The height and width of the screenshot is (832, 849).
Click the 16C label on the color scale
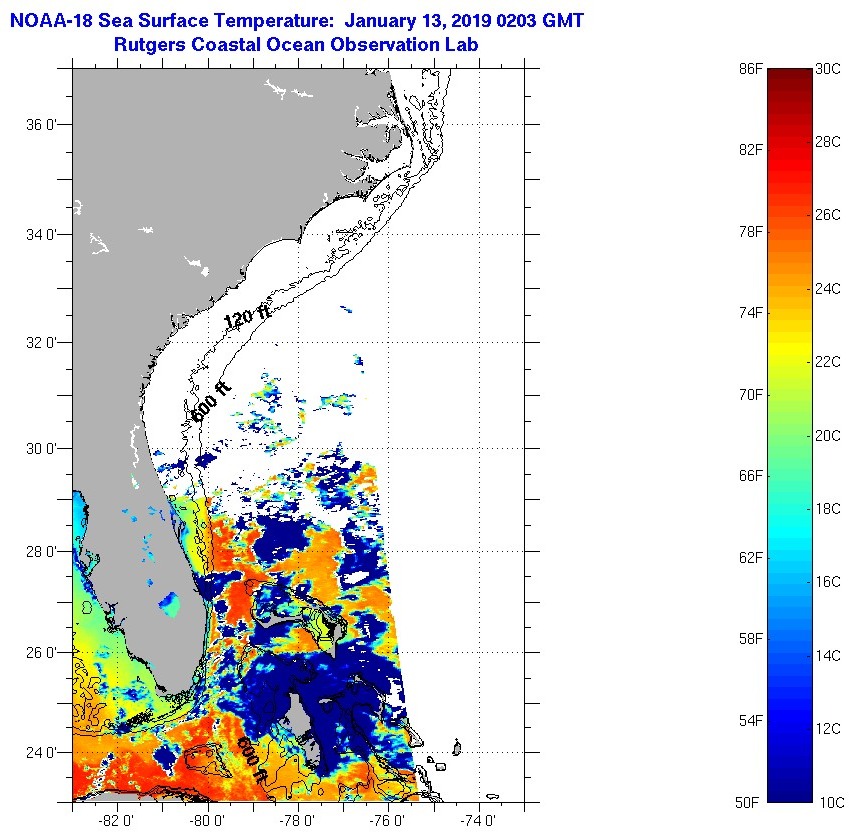tap(829, 581)
